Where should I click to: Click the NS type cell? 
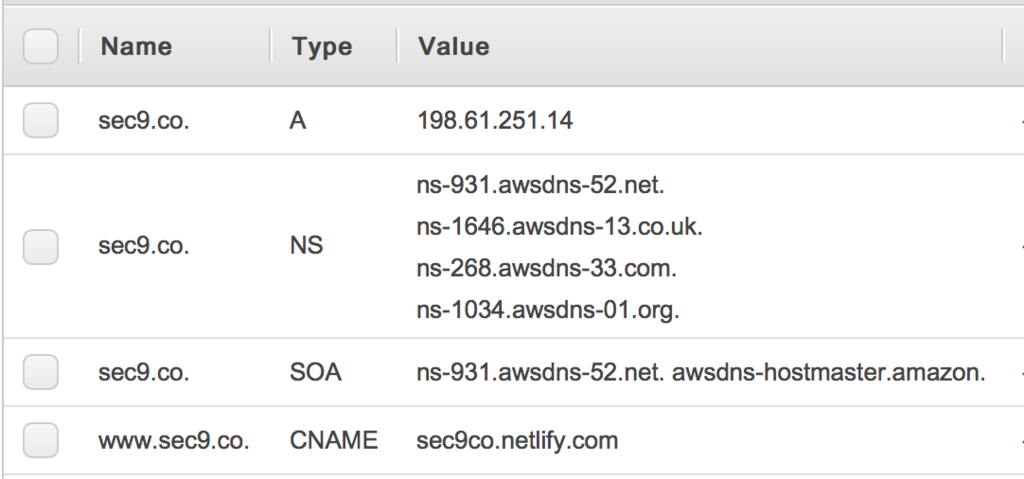[x=306, y=245]
